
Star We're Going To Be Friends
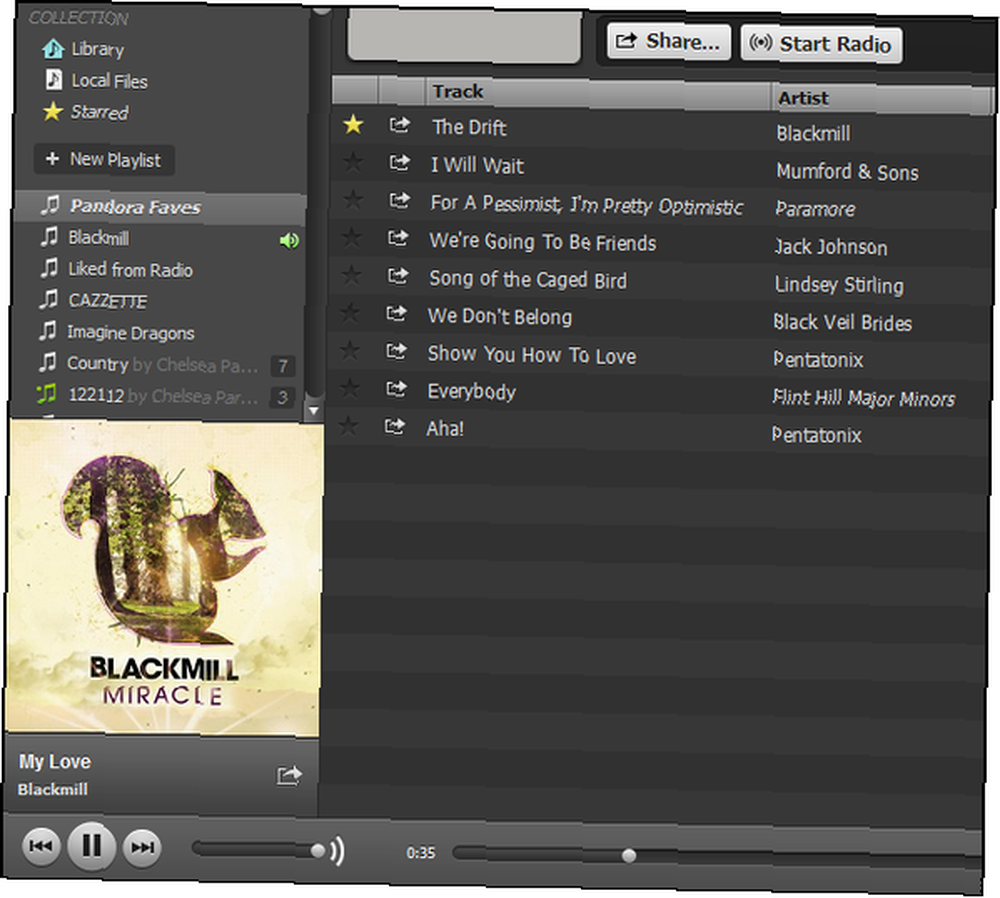click(351, 237)
